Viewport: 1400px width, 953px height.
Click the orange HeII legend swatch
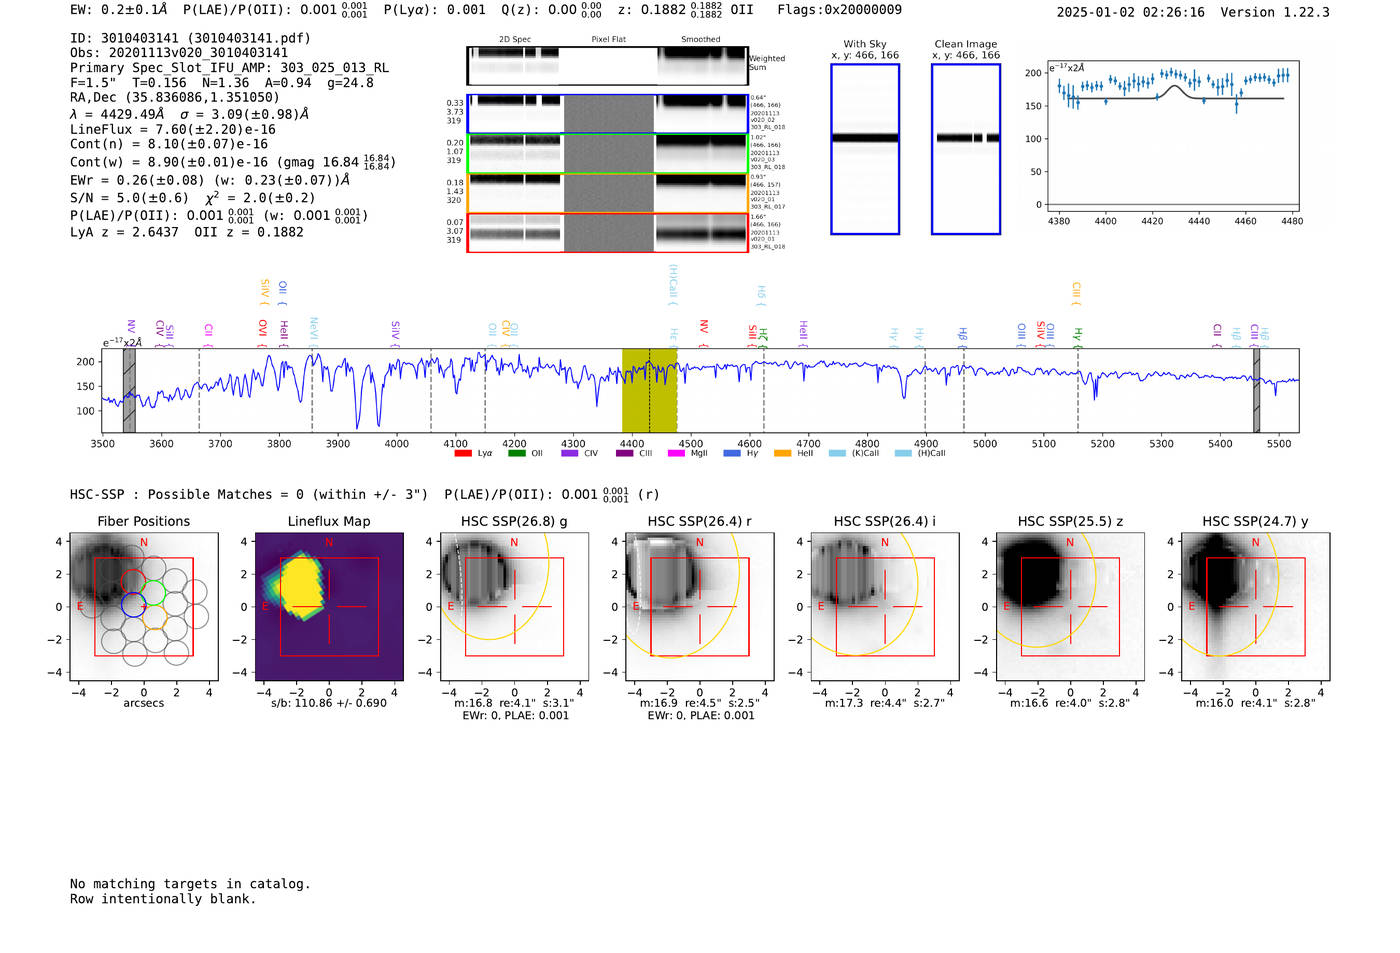[782, 453]
